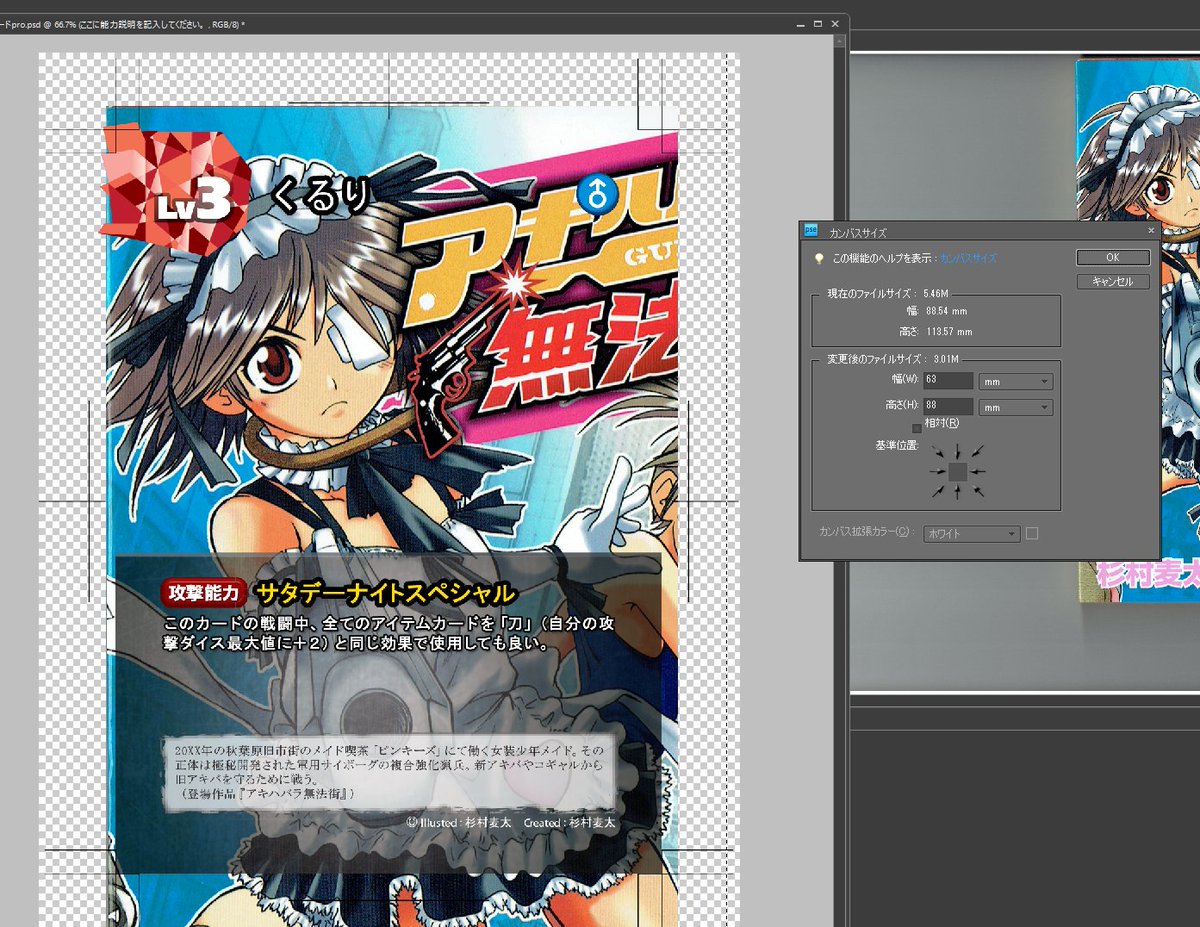
Task: Set anchor to the middle-right arrow
Action: (977, 472)
